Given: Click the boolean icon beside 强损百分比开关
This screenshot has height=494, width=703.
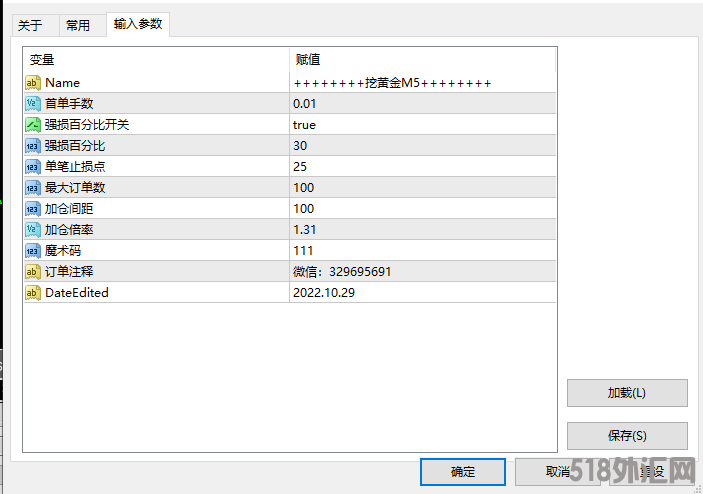Looking at the screenshot, I should 33,125.
